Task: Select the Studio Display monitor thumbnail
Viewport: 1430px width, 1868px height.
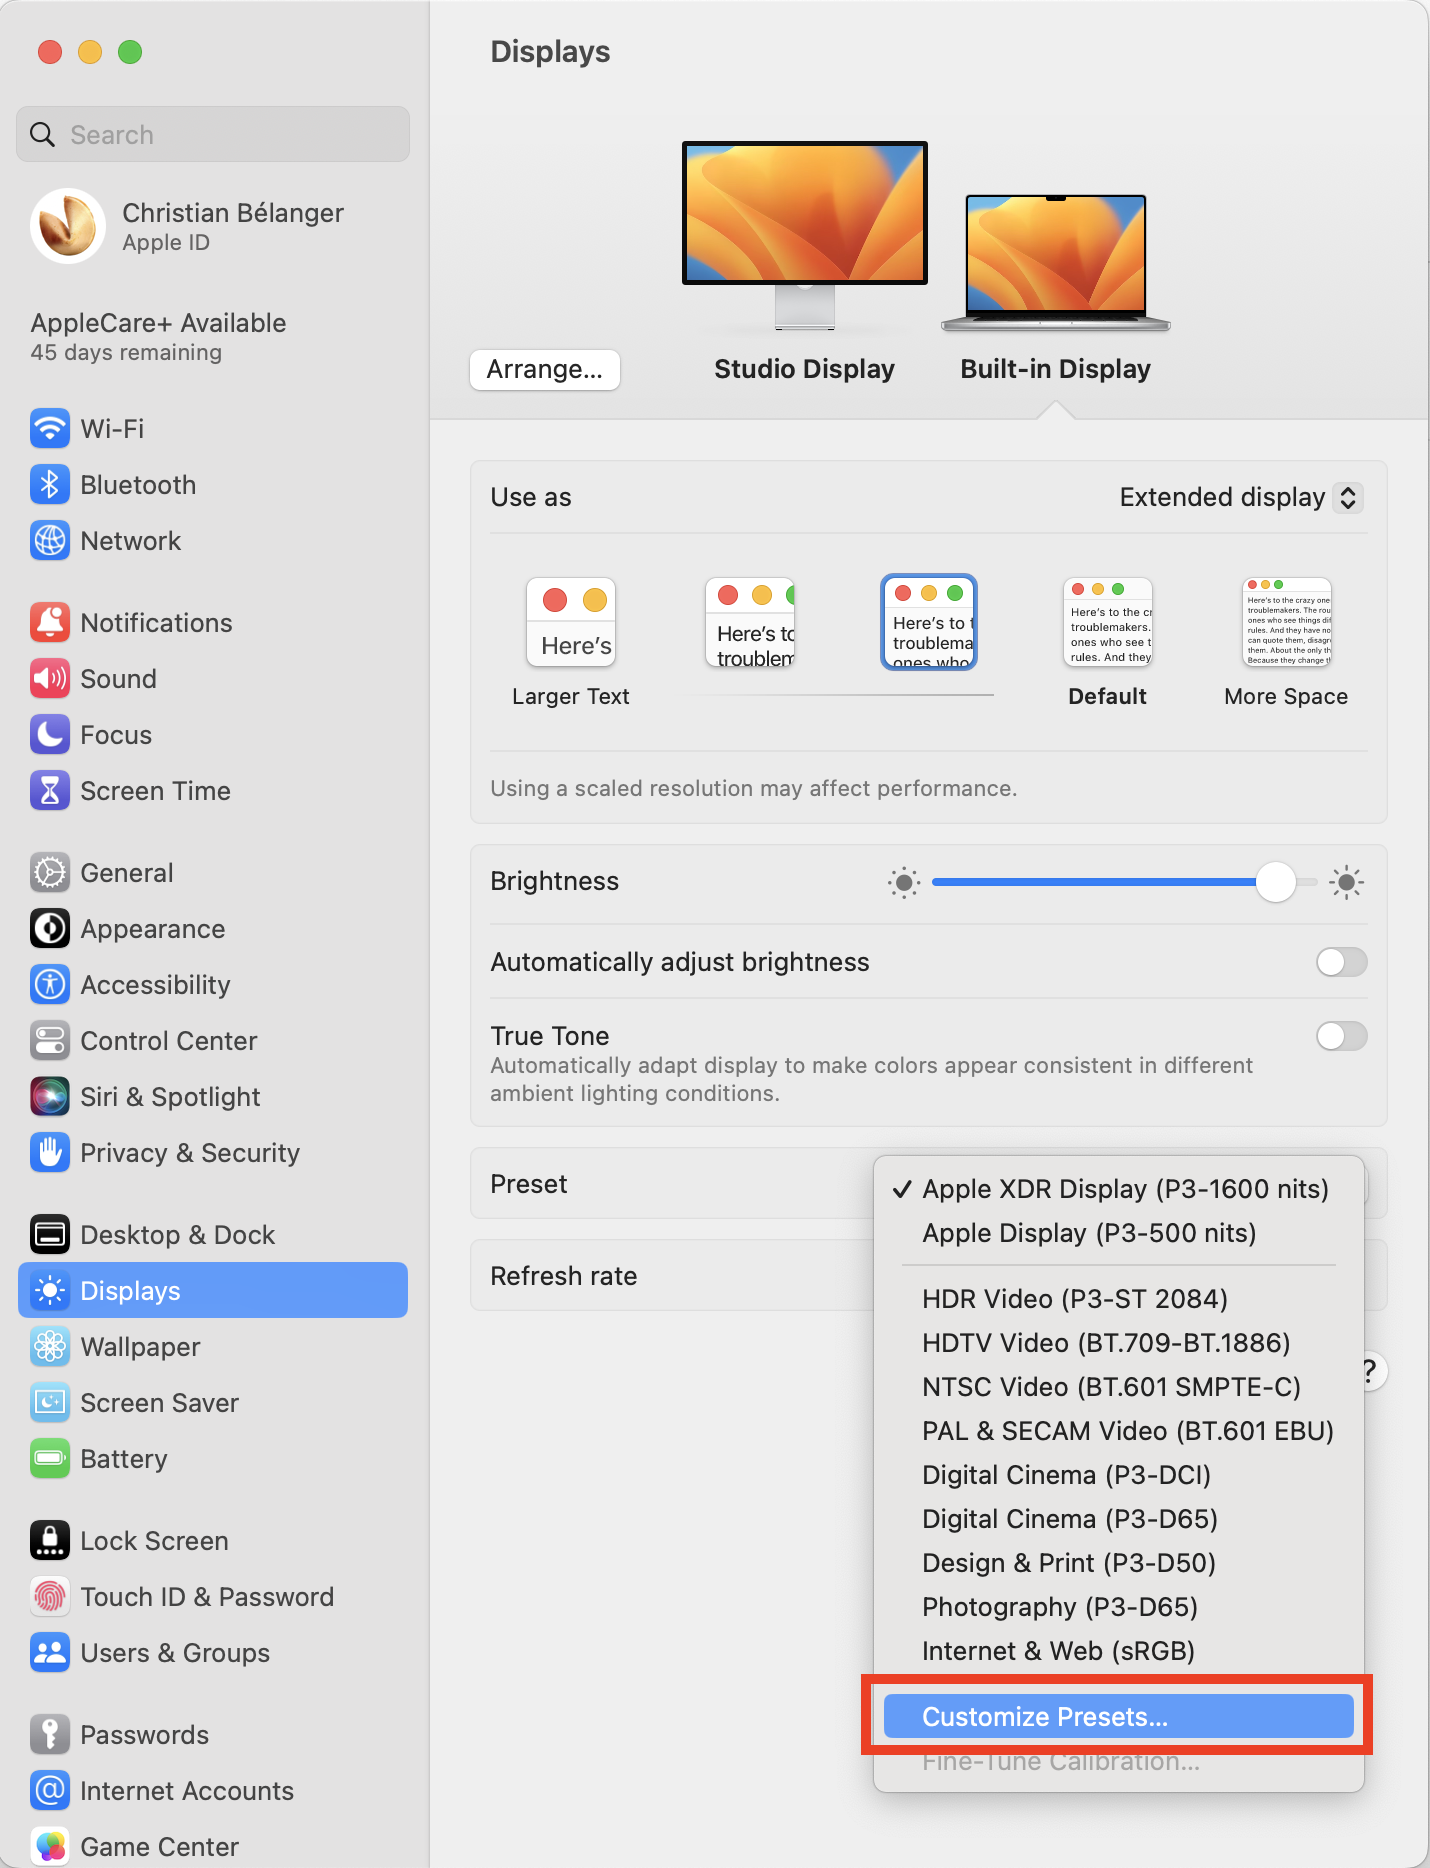Action: coord(805,236)
